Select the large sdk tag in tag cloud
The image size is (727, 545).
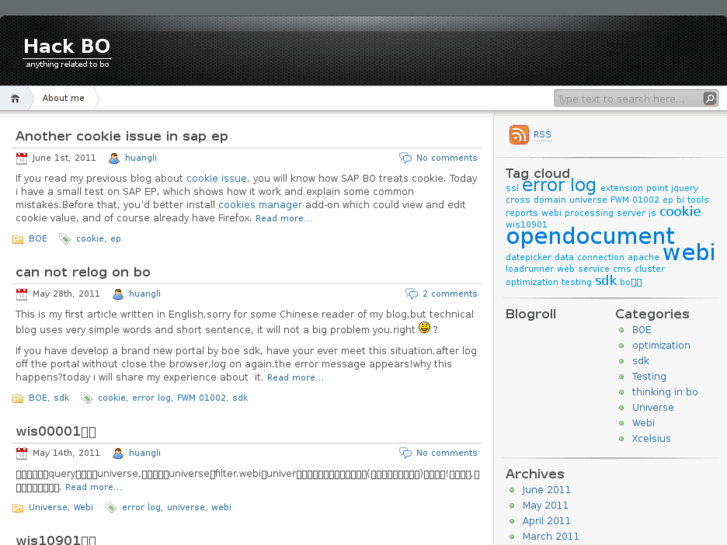(606, 281)
